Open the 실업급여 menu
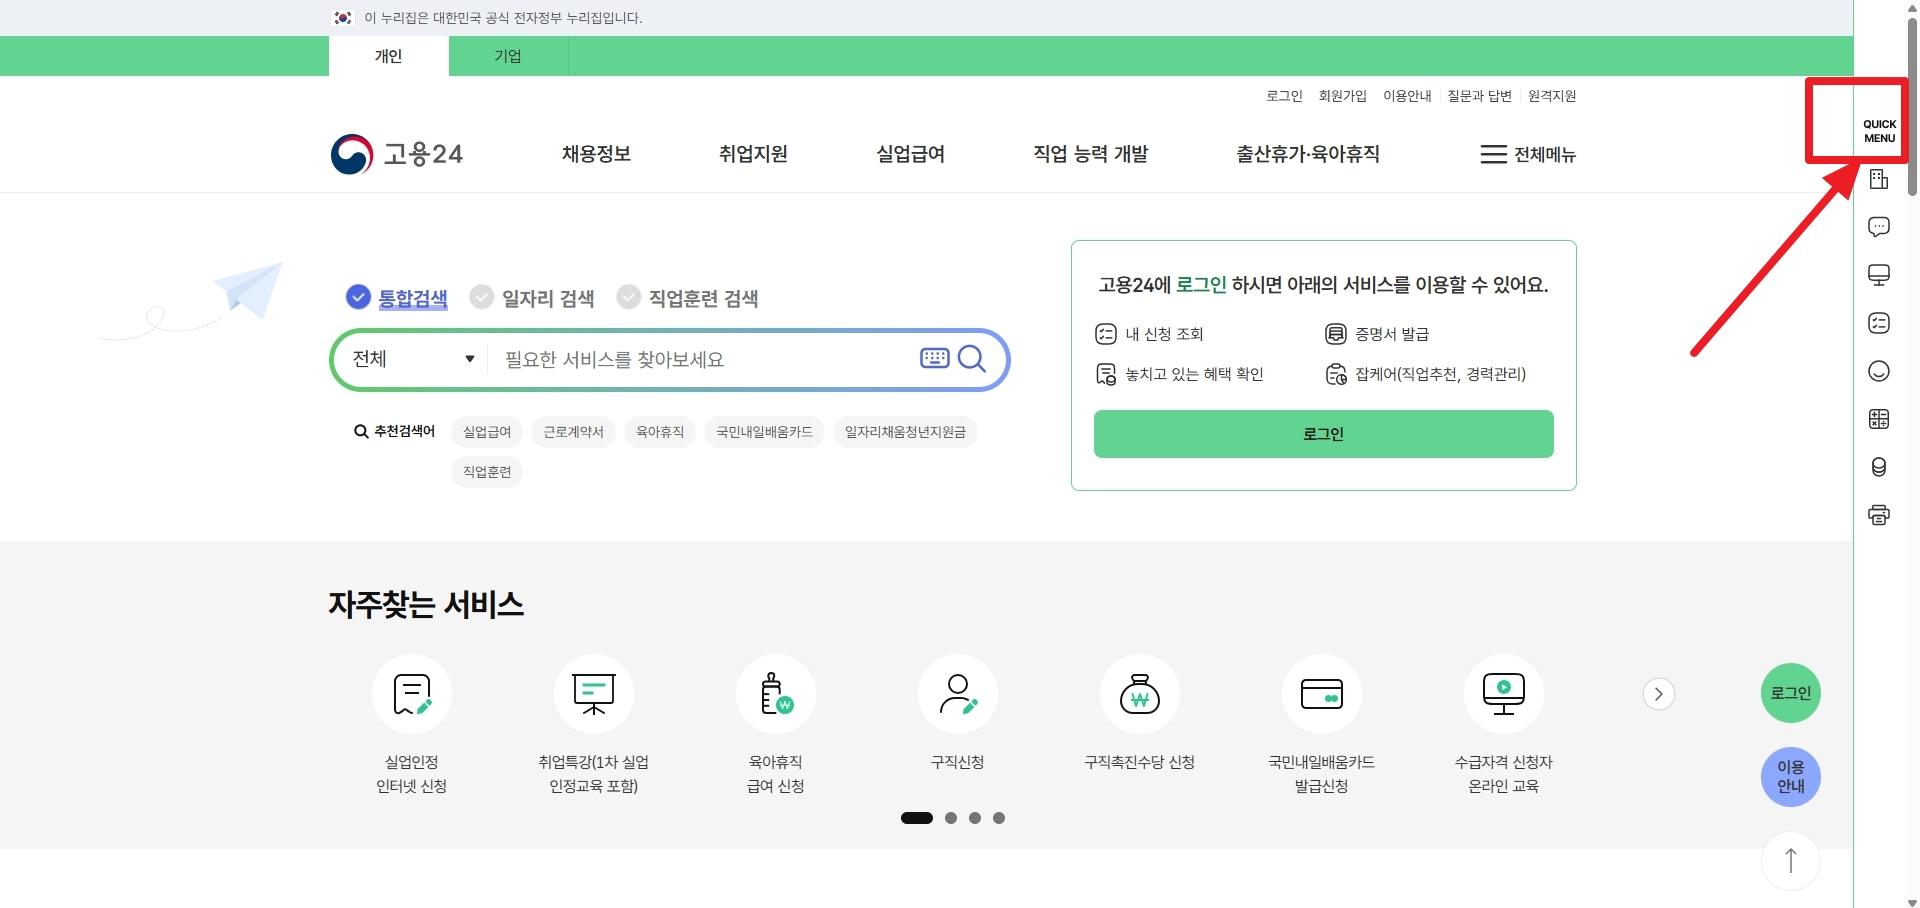Screen dimensions: 1920x908 [x=909, y=154]
